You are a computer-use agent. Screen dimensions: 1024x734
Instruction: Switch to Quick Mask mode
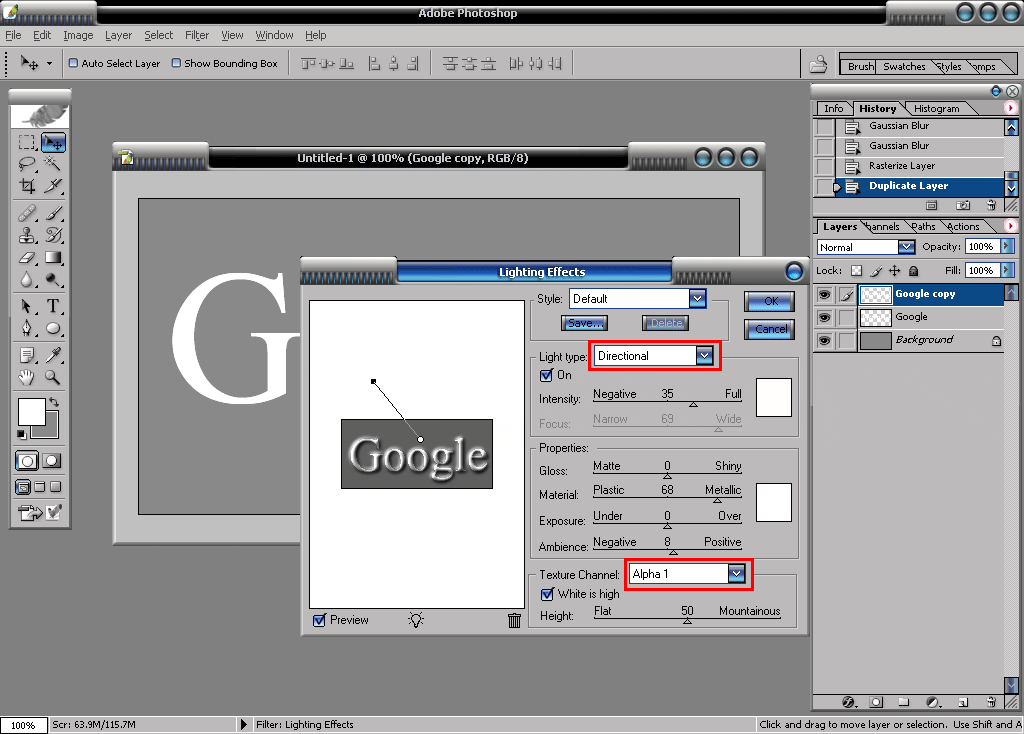point(52,461)
